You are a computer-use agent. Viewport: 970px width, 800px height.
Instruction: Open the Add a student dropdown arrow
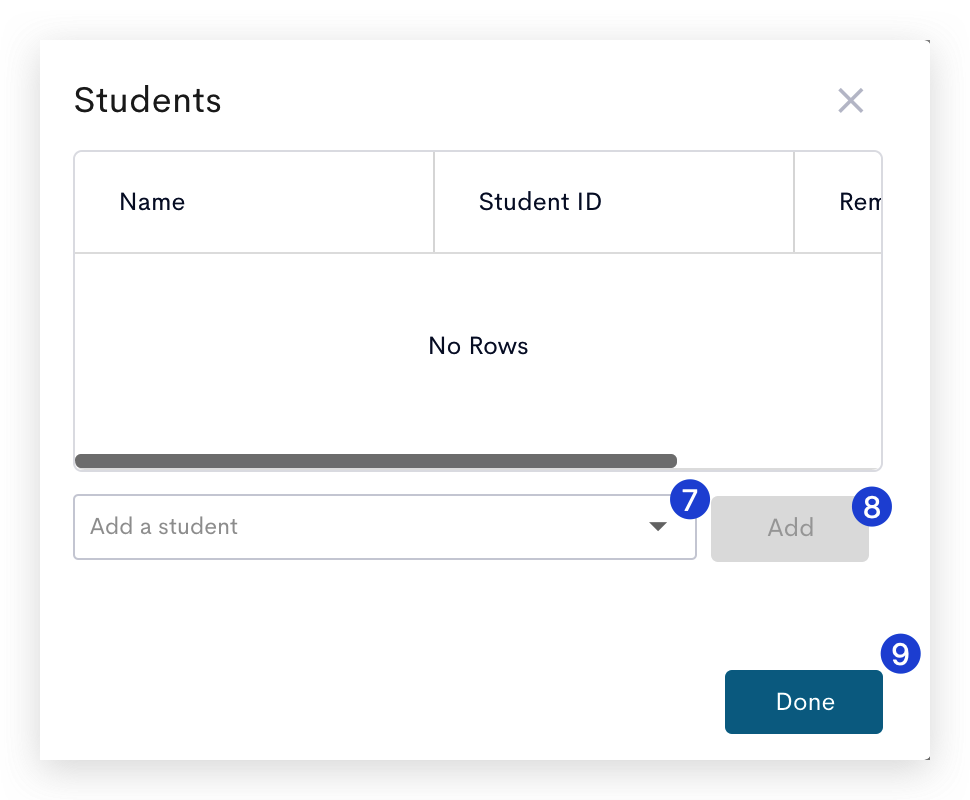(658, 527)
